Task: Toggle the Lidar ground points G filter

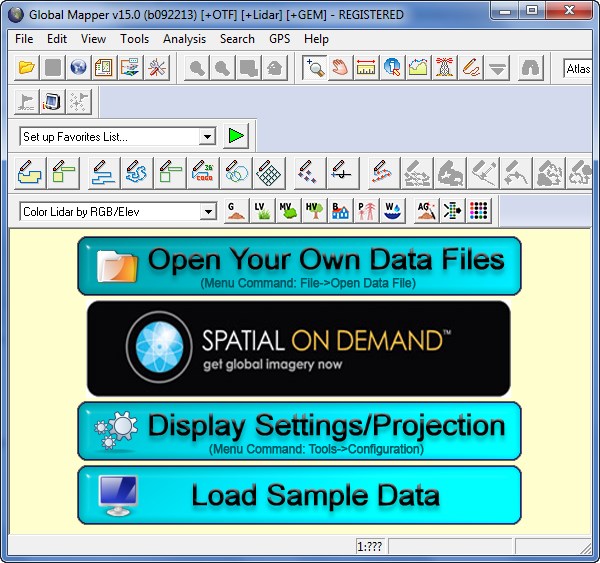Action: pyautogui.click(x=235, y=211)
